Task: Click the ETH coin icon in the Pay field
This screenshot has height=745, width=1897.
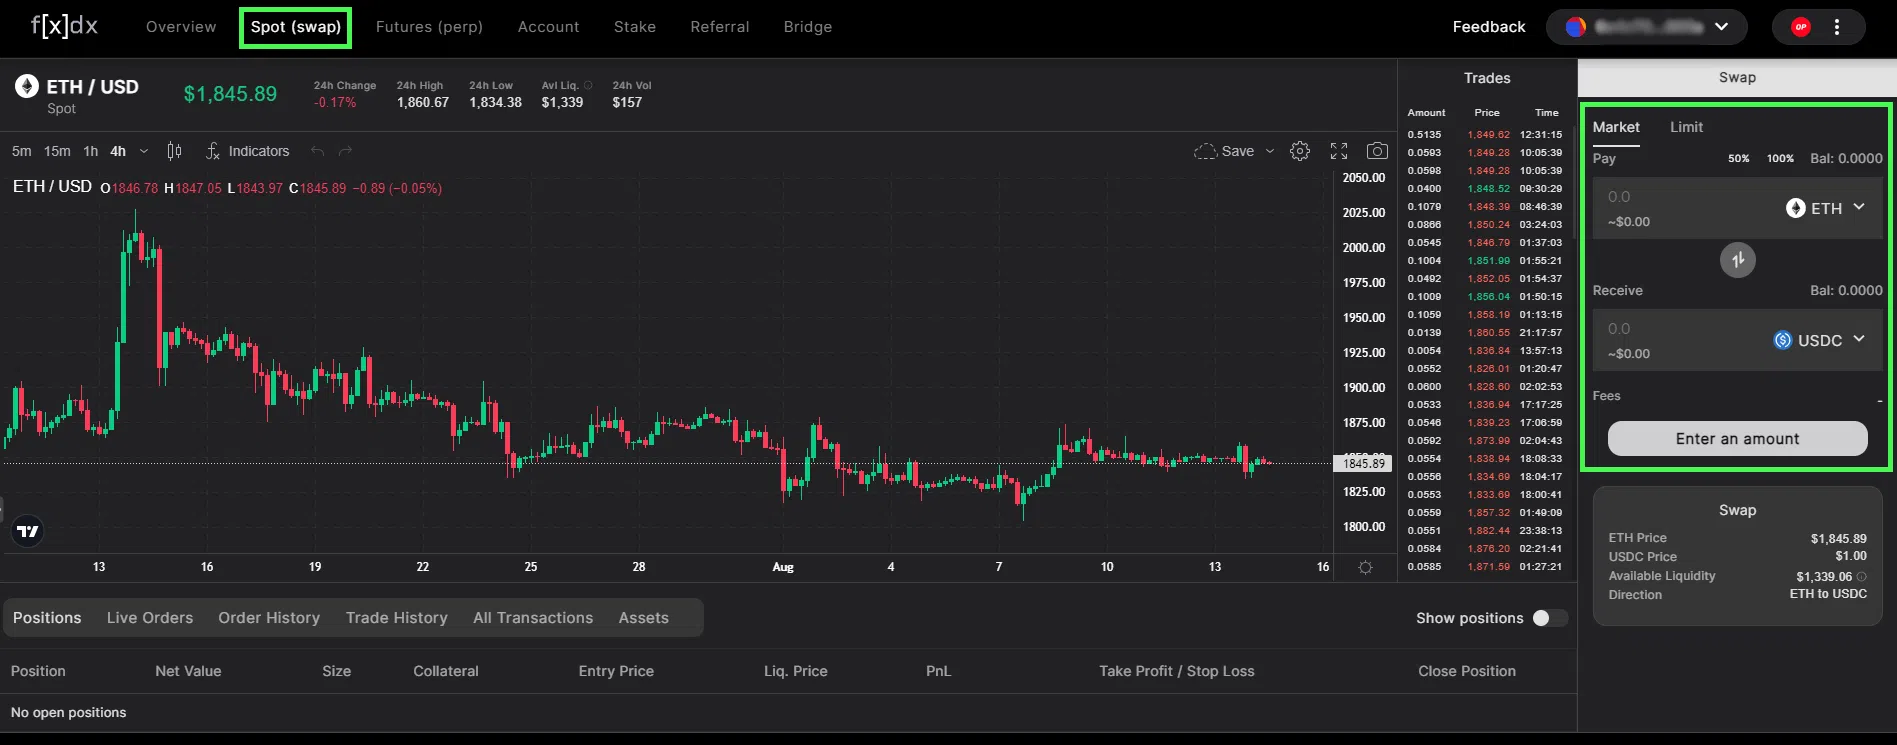Action: click(1796, 208)
